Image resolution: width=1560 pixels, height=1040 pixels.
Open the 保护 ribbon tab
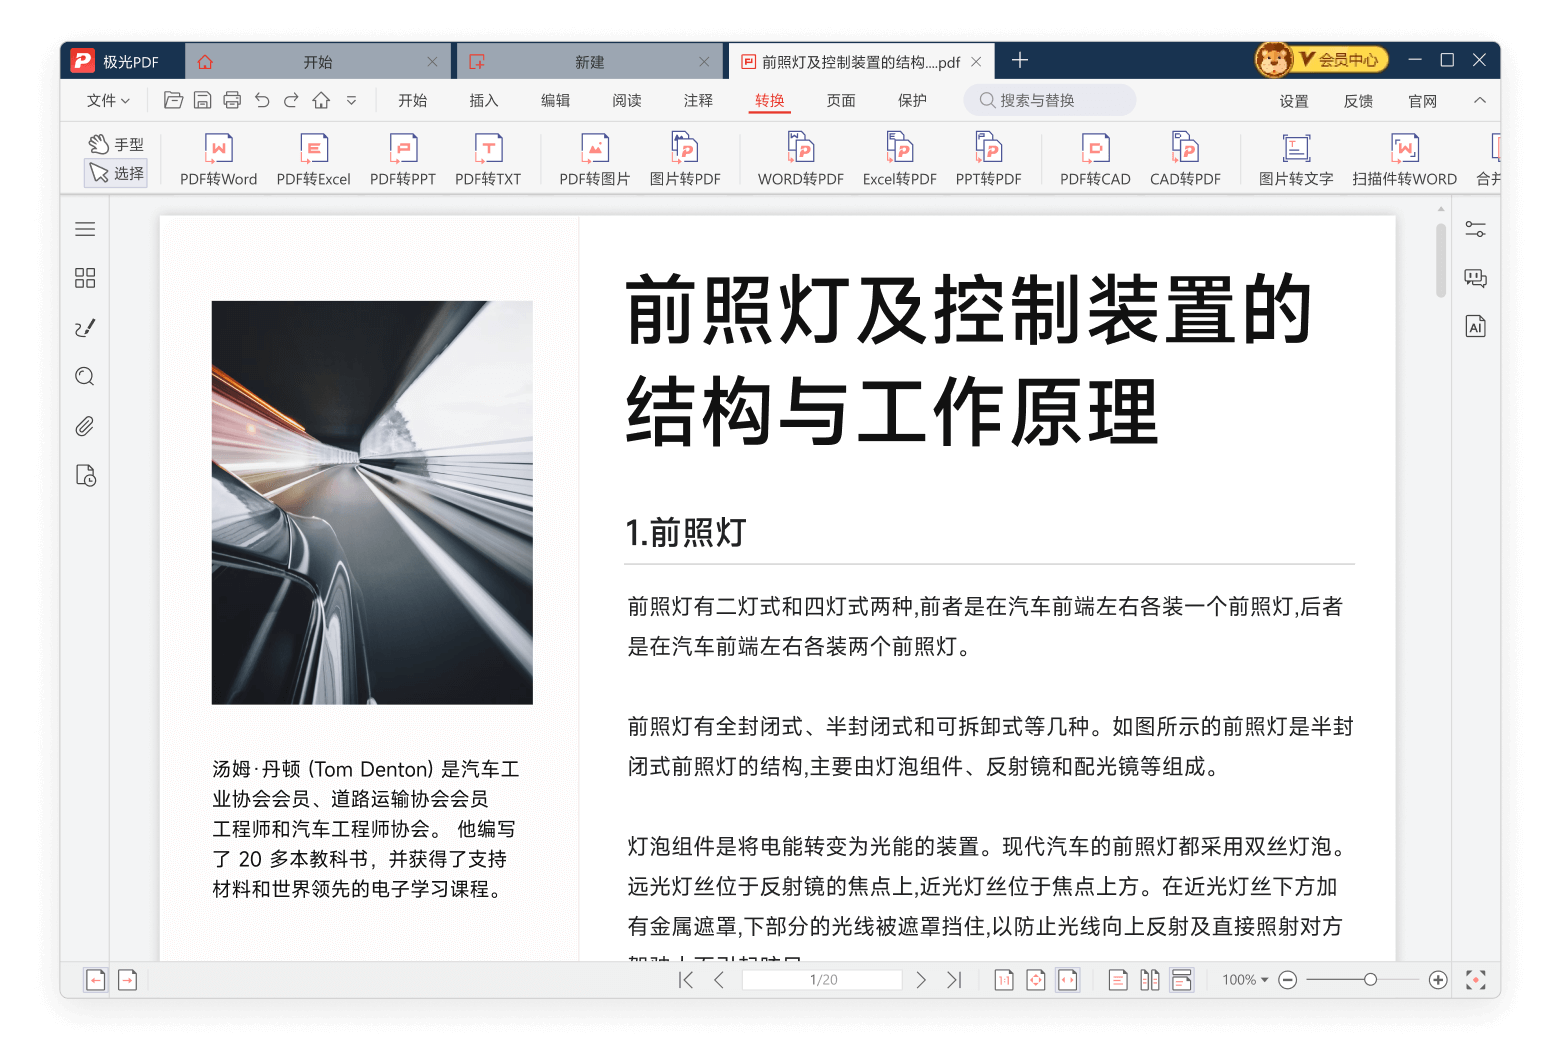[x=912, y=100]
